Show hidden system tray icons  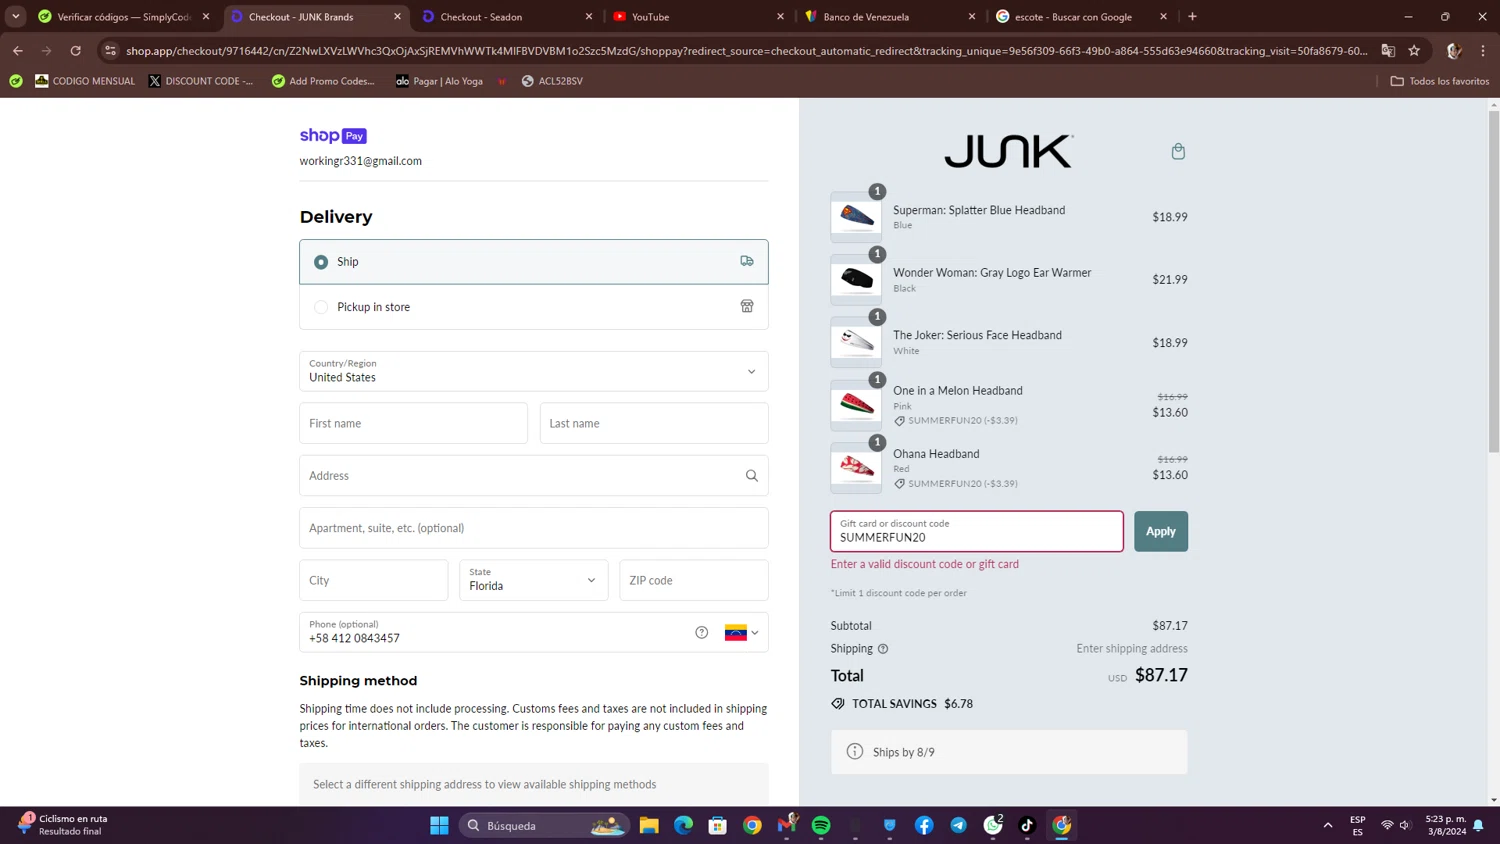point(1328,826)
